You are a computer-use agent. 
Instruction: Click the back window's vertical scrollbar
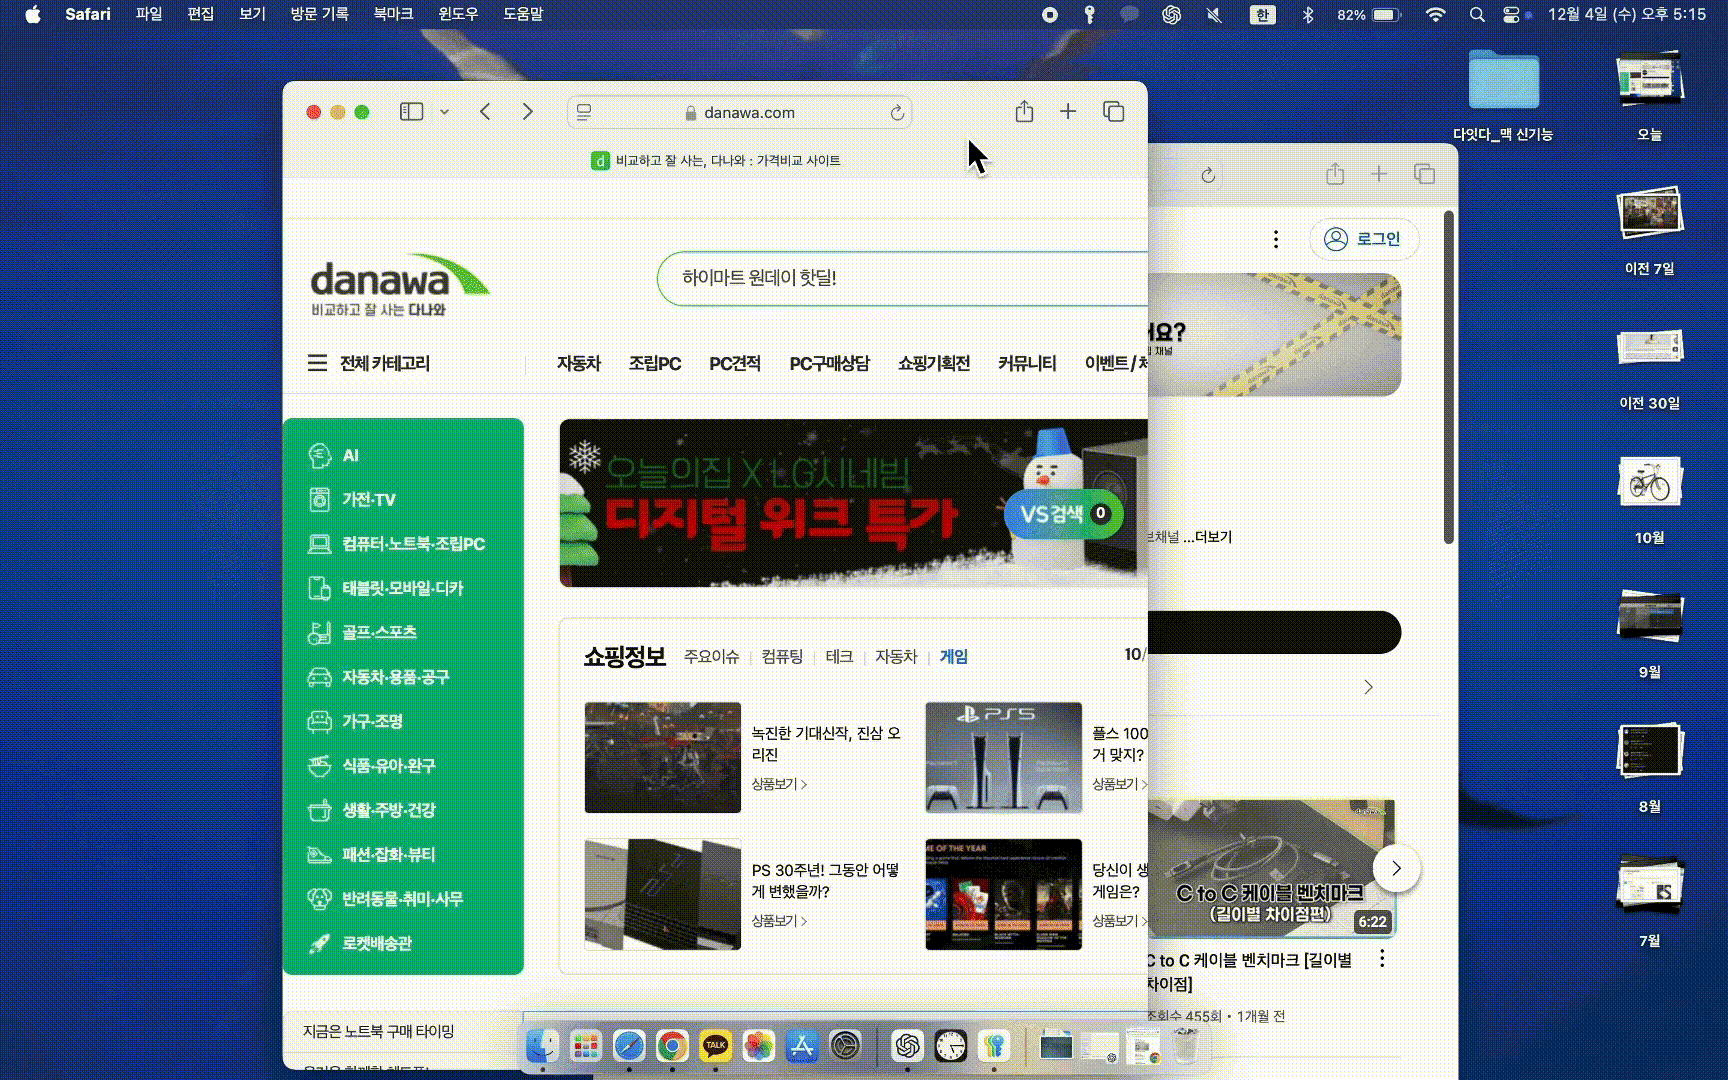coord(1448,377)
